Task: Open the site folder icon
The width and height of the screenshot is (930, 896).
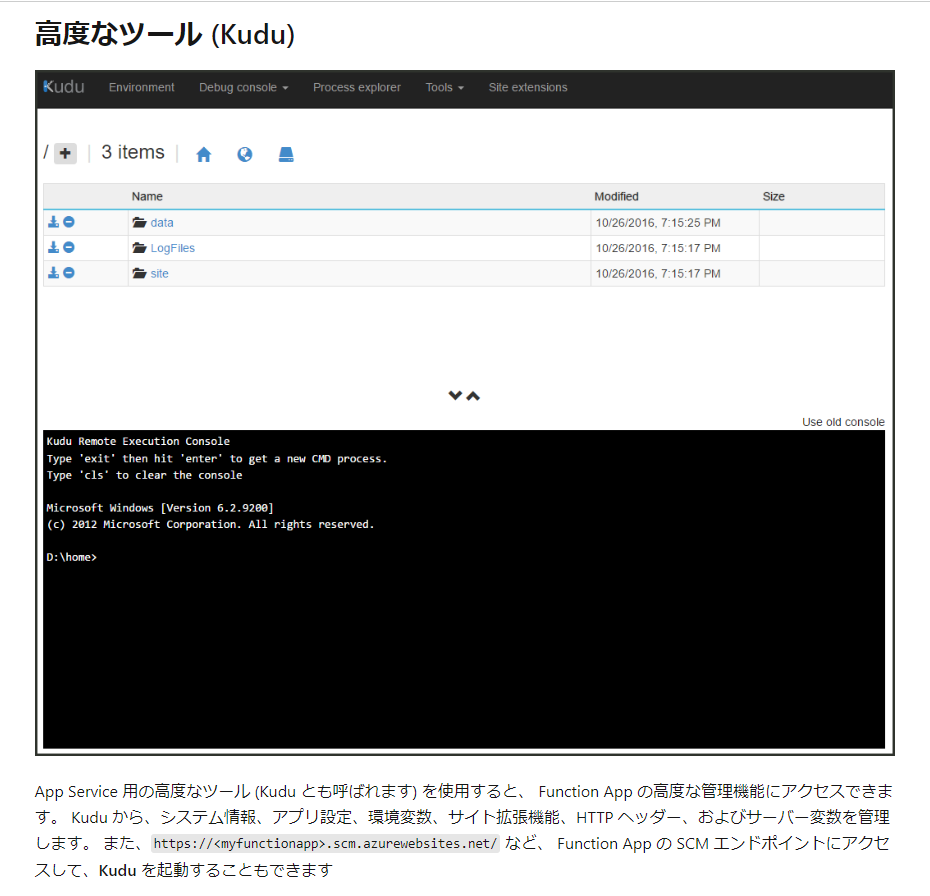Action: [139, 273]
